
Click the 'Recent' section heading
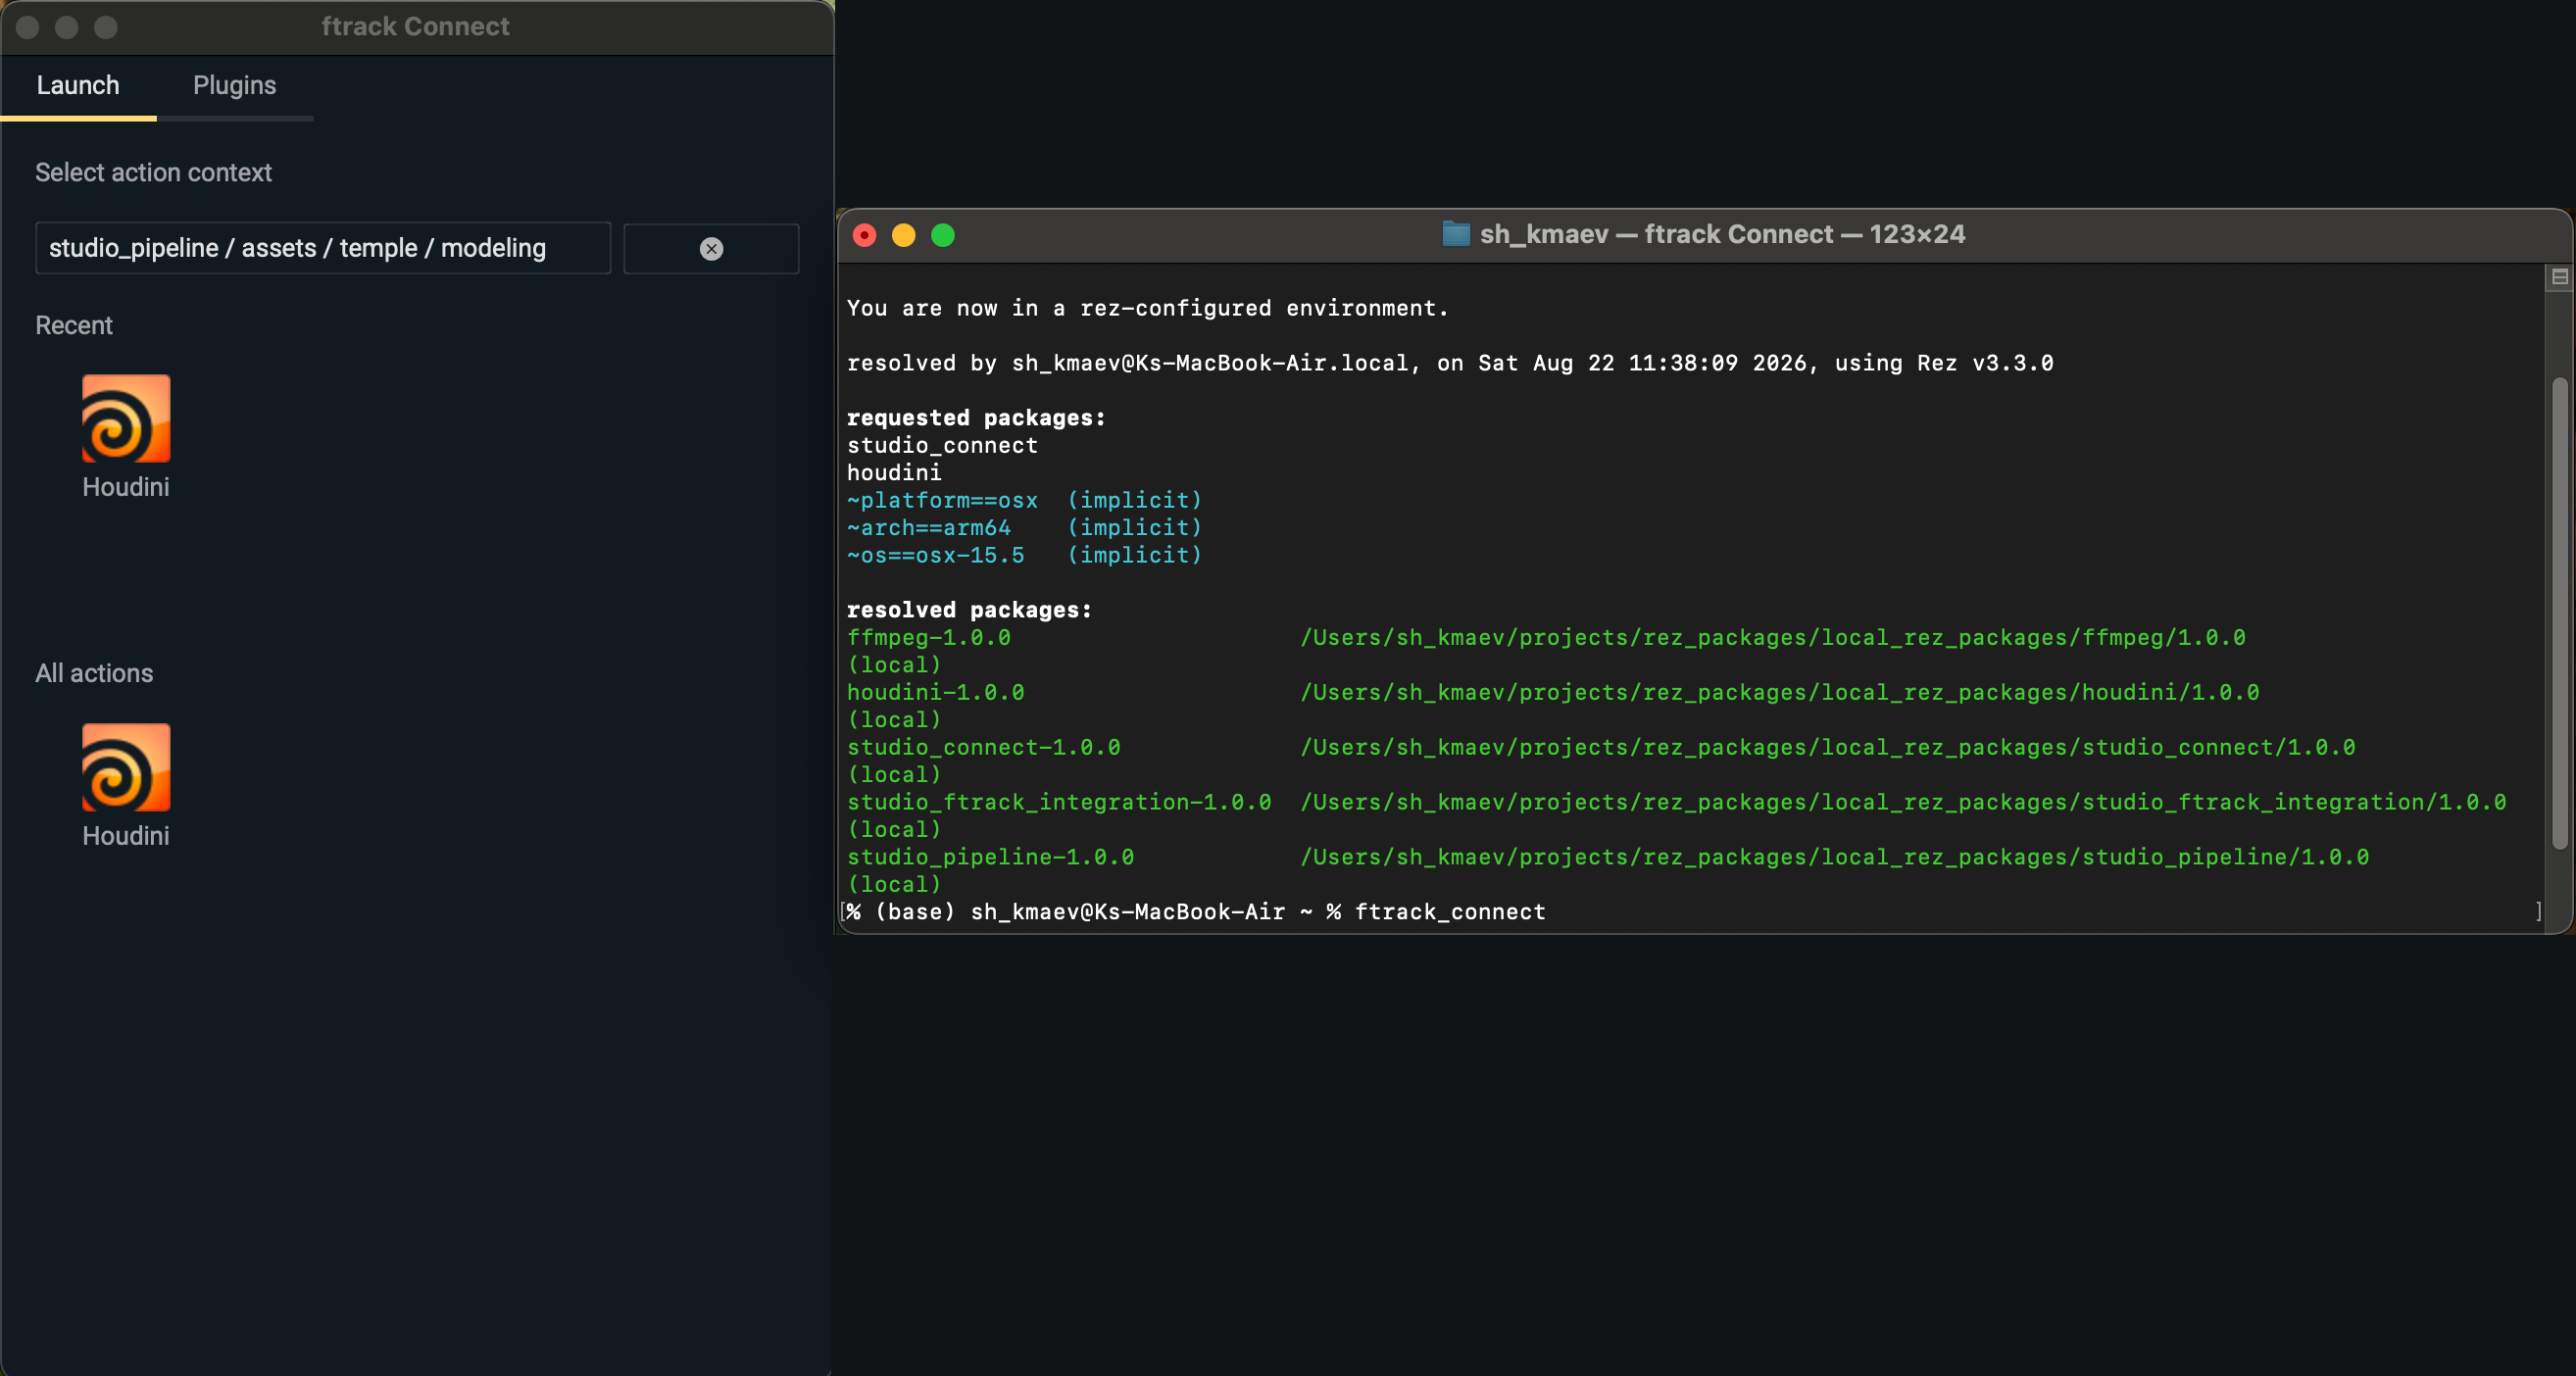point(74,326)
